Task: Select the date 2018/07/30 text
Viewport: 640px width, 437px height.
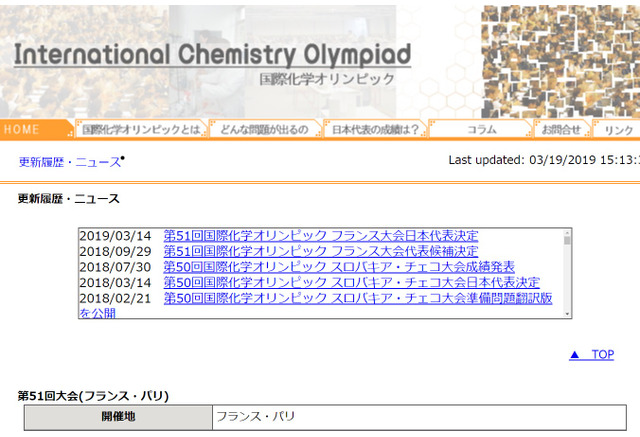Action: (x=115, y=266)
